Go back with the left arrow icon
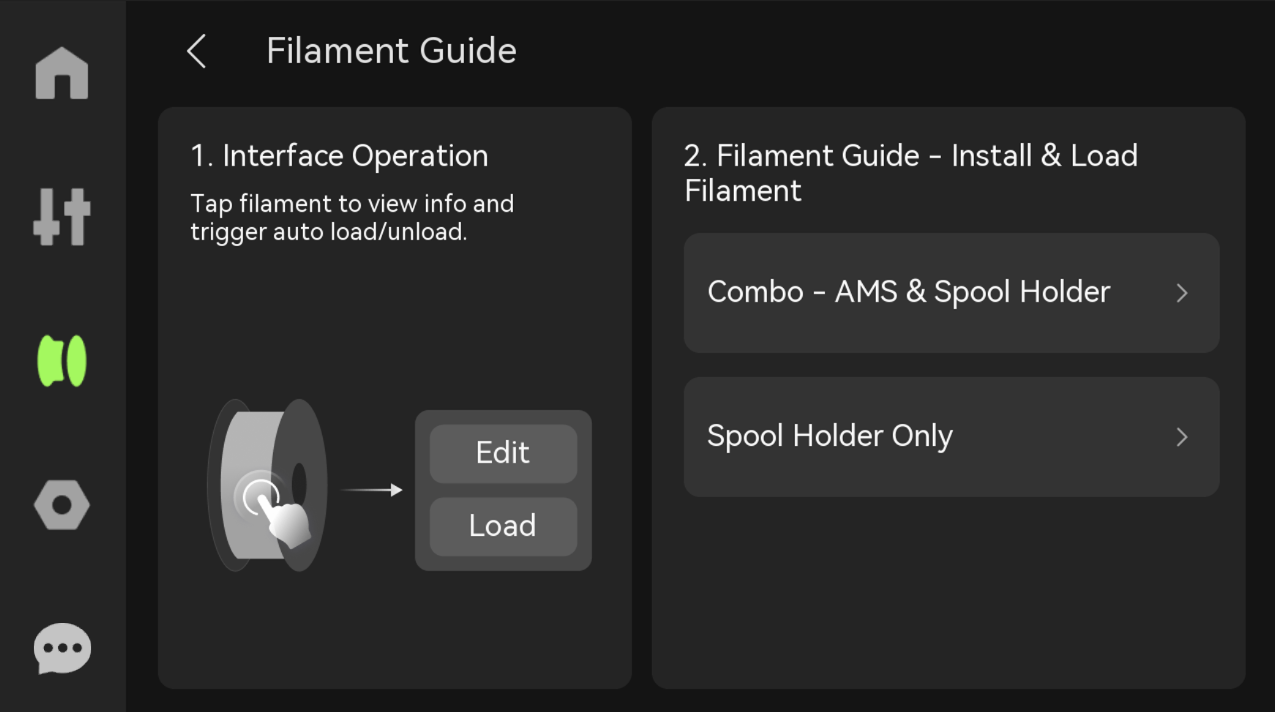 tap(196, 51)
